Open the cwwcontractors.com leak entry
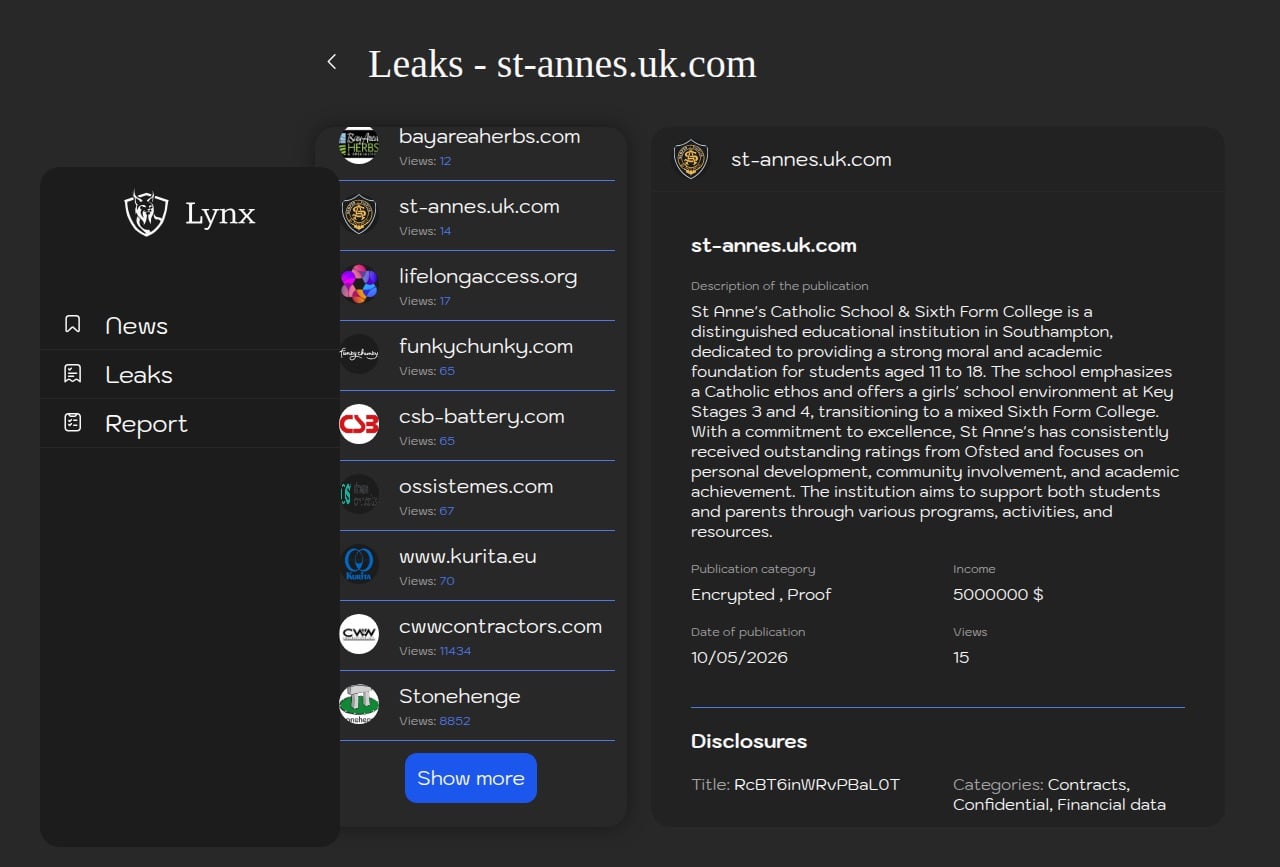The height and width of the screenshot is (867, 1280). click(477, 636)
